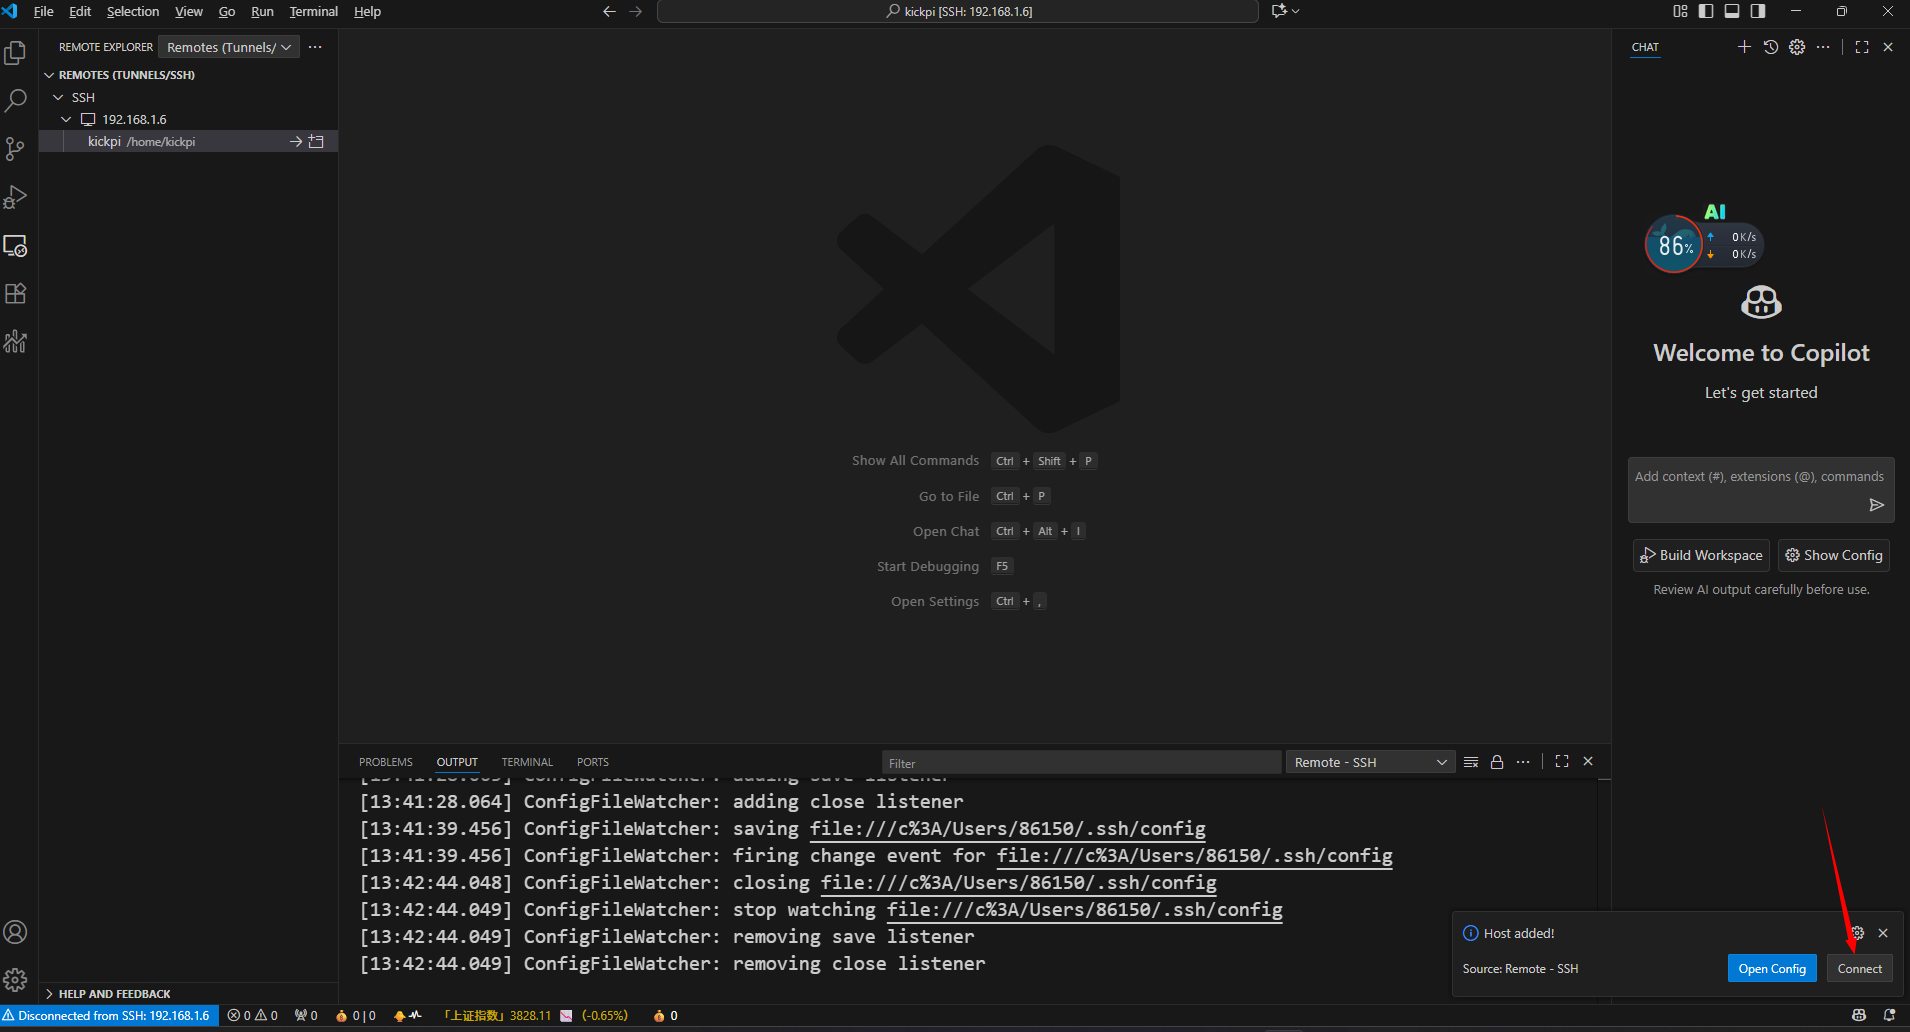The image size is (1910, 1032).
Task: Open Run and Debug view icon
Action: pyautogui.click(x=15, y=197)
